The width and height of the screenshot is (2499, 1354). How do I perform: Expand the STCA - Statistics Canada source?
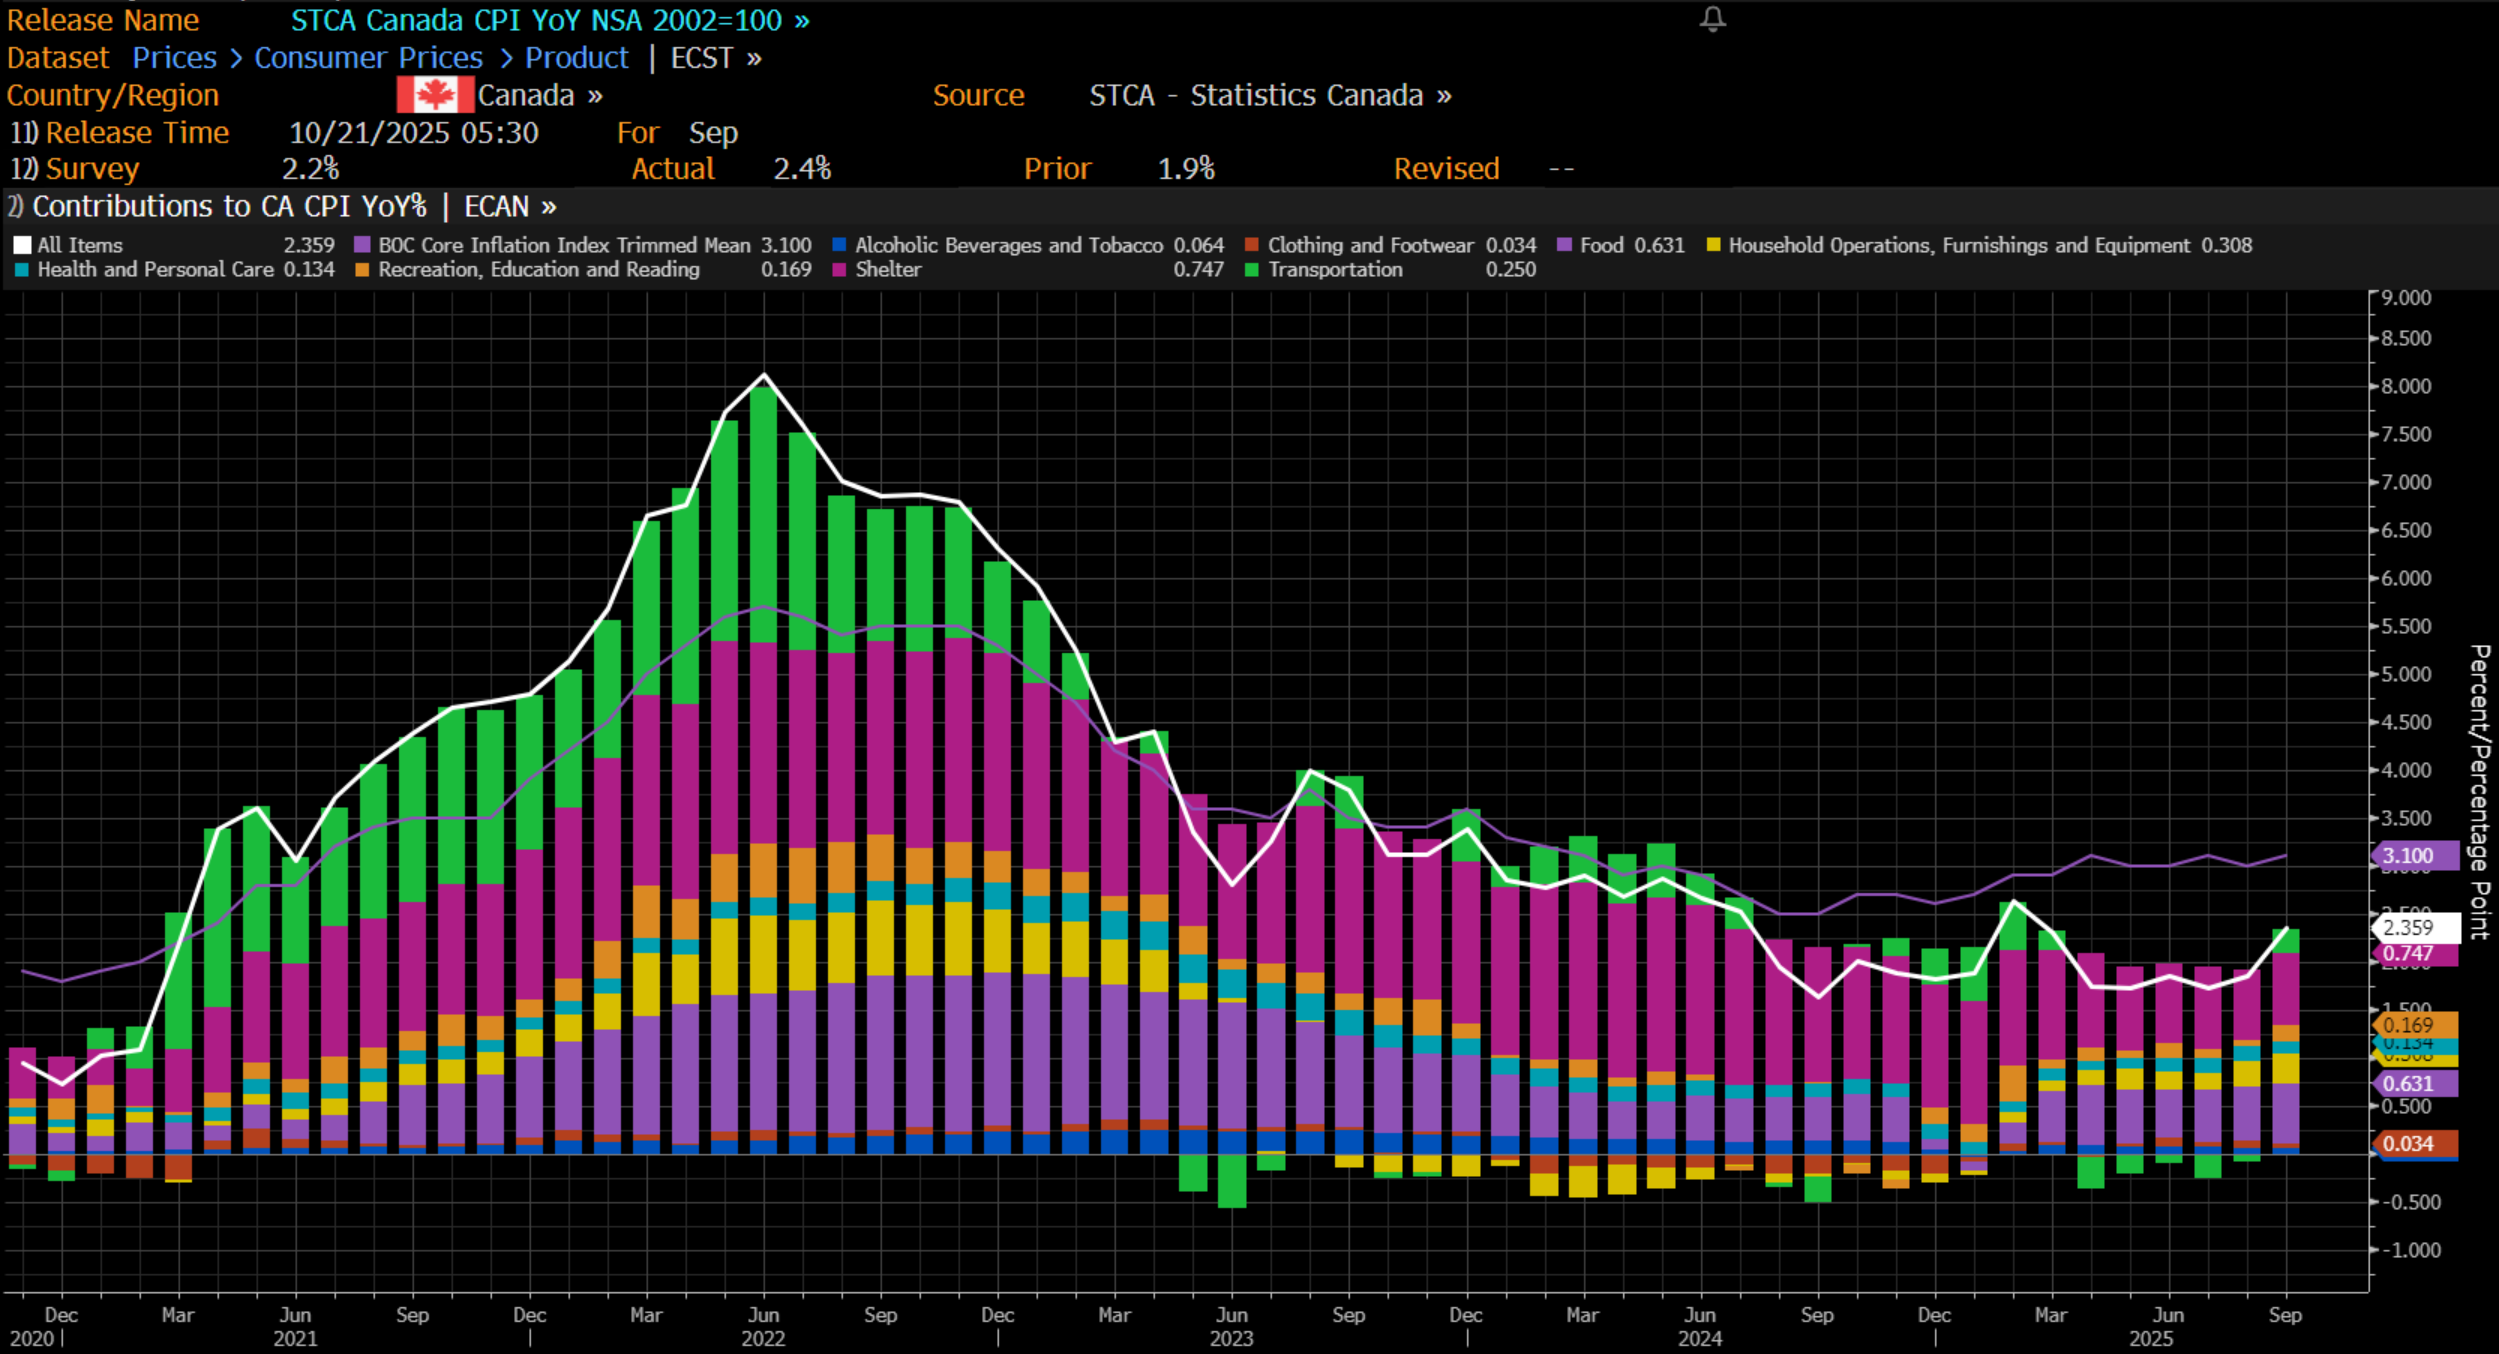[1270, 96]
